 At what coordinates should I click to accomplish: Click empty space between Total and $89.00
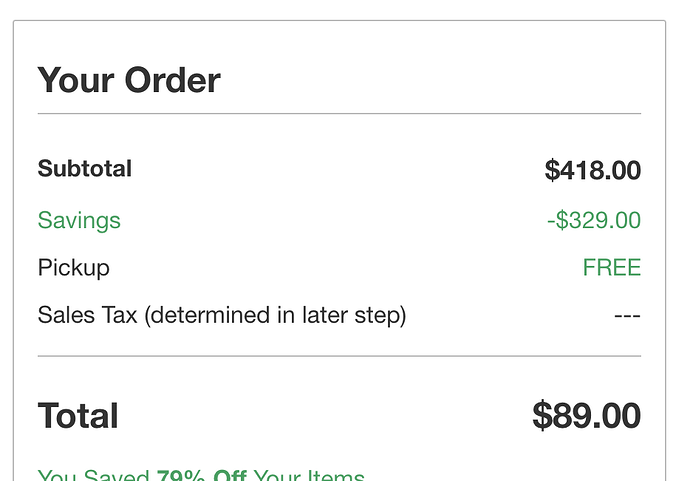(325, 415)
